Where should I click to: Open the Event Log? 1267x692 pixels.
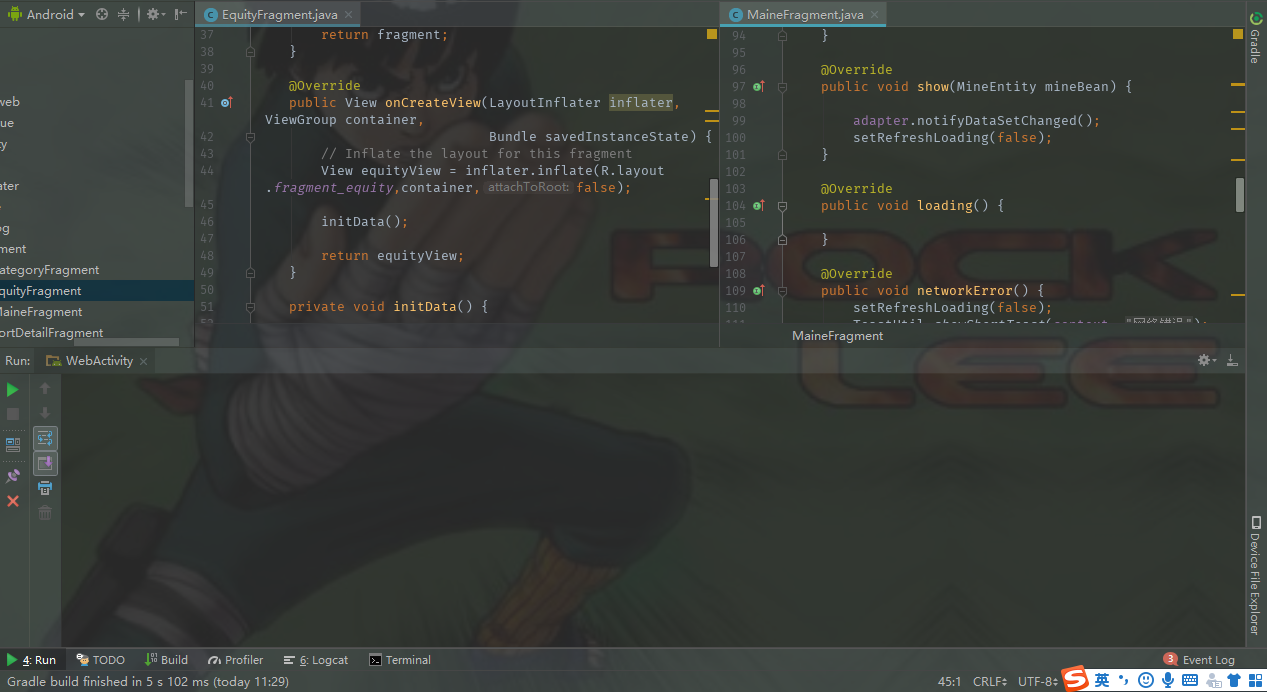1210,659
